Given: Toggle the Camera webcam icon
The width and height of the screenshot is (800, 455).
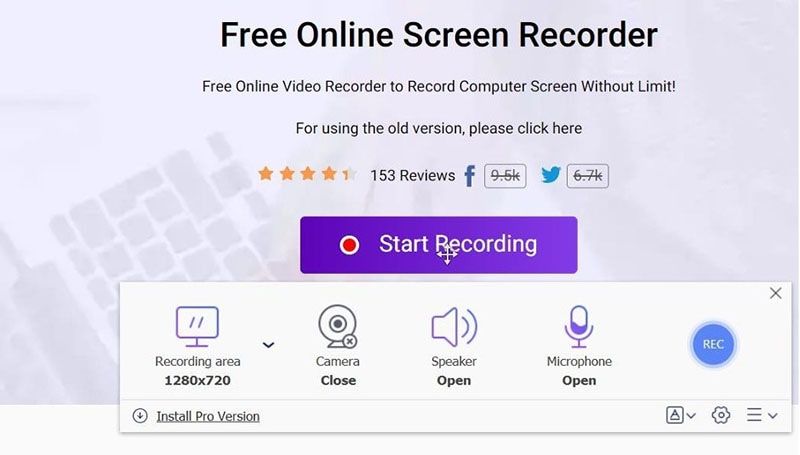Looking at the screenshot, I should click(x=337, y=326).
